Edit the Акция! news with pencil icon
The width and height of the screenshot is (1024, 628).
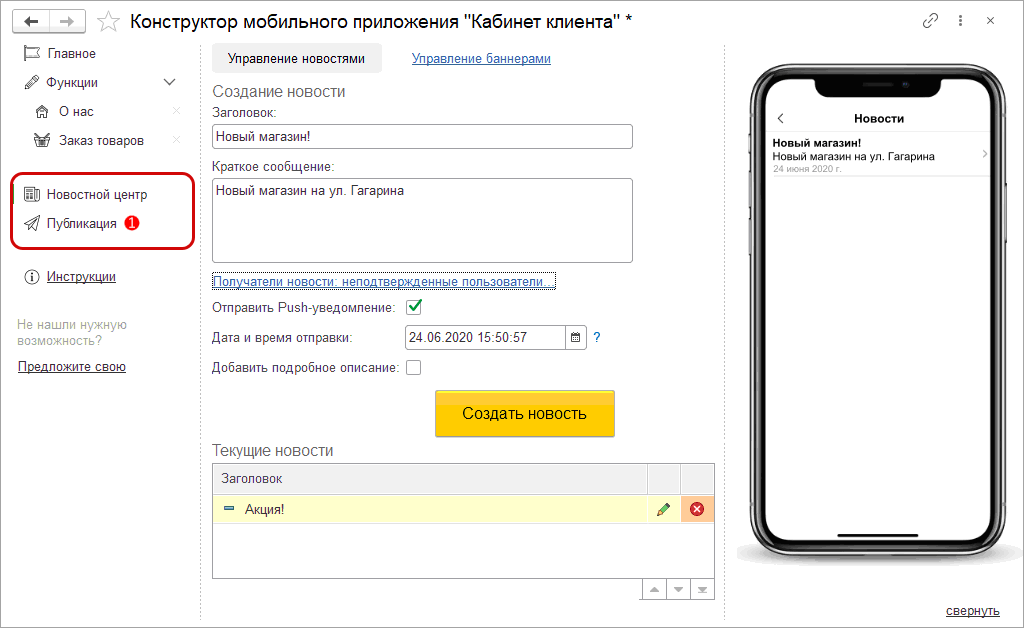663,509
